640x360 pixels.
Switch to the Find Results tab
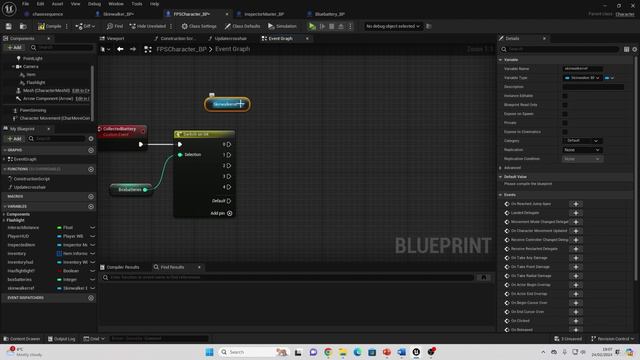click(173, 267)
